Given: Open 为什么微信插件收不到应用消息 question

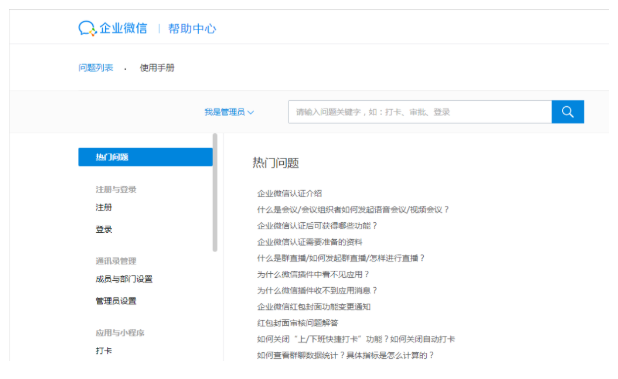Looking at the screenshot, I should click(317, 290).
